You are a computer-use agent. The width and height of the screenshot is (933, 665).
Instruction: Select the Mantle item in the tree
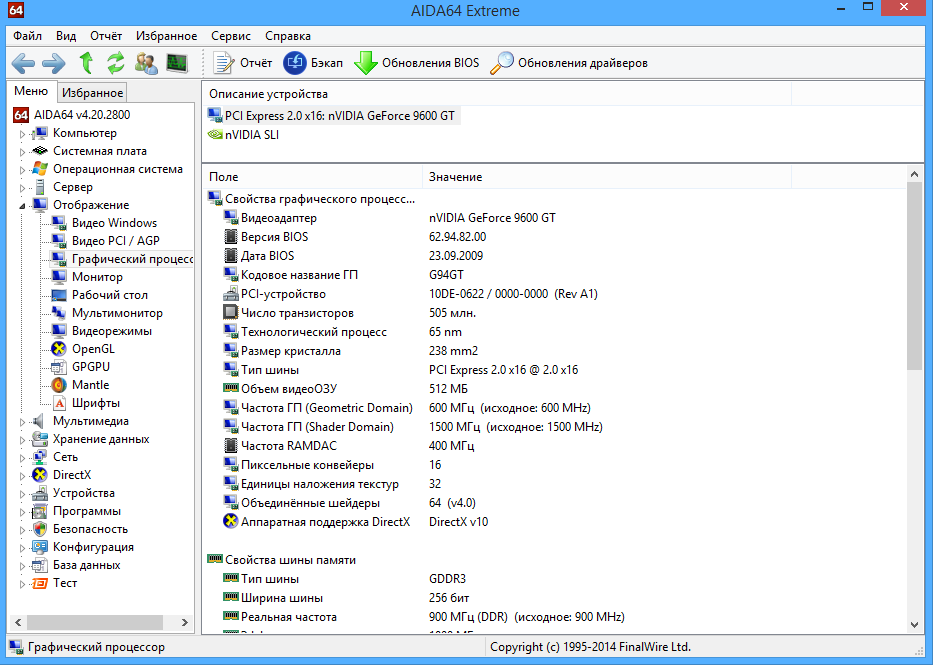tap(90, 385)
